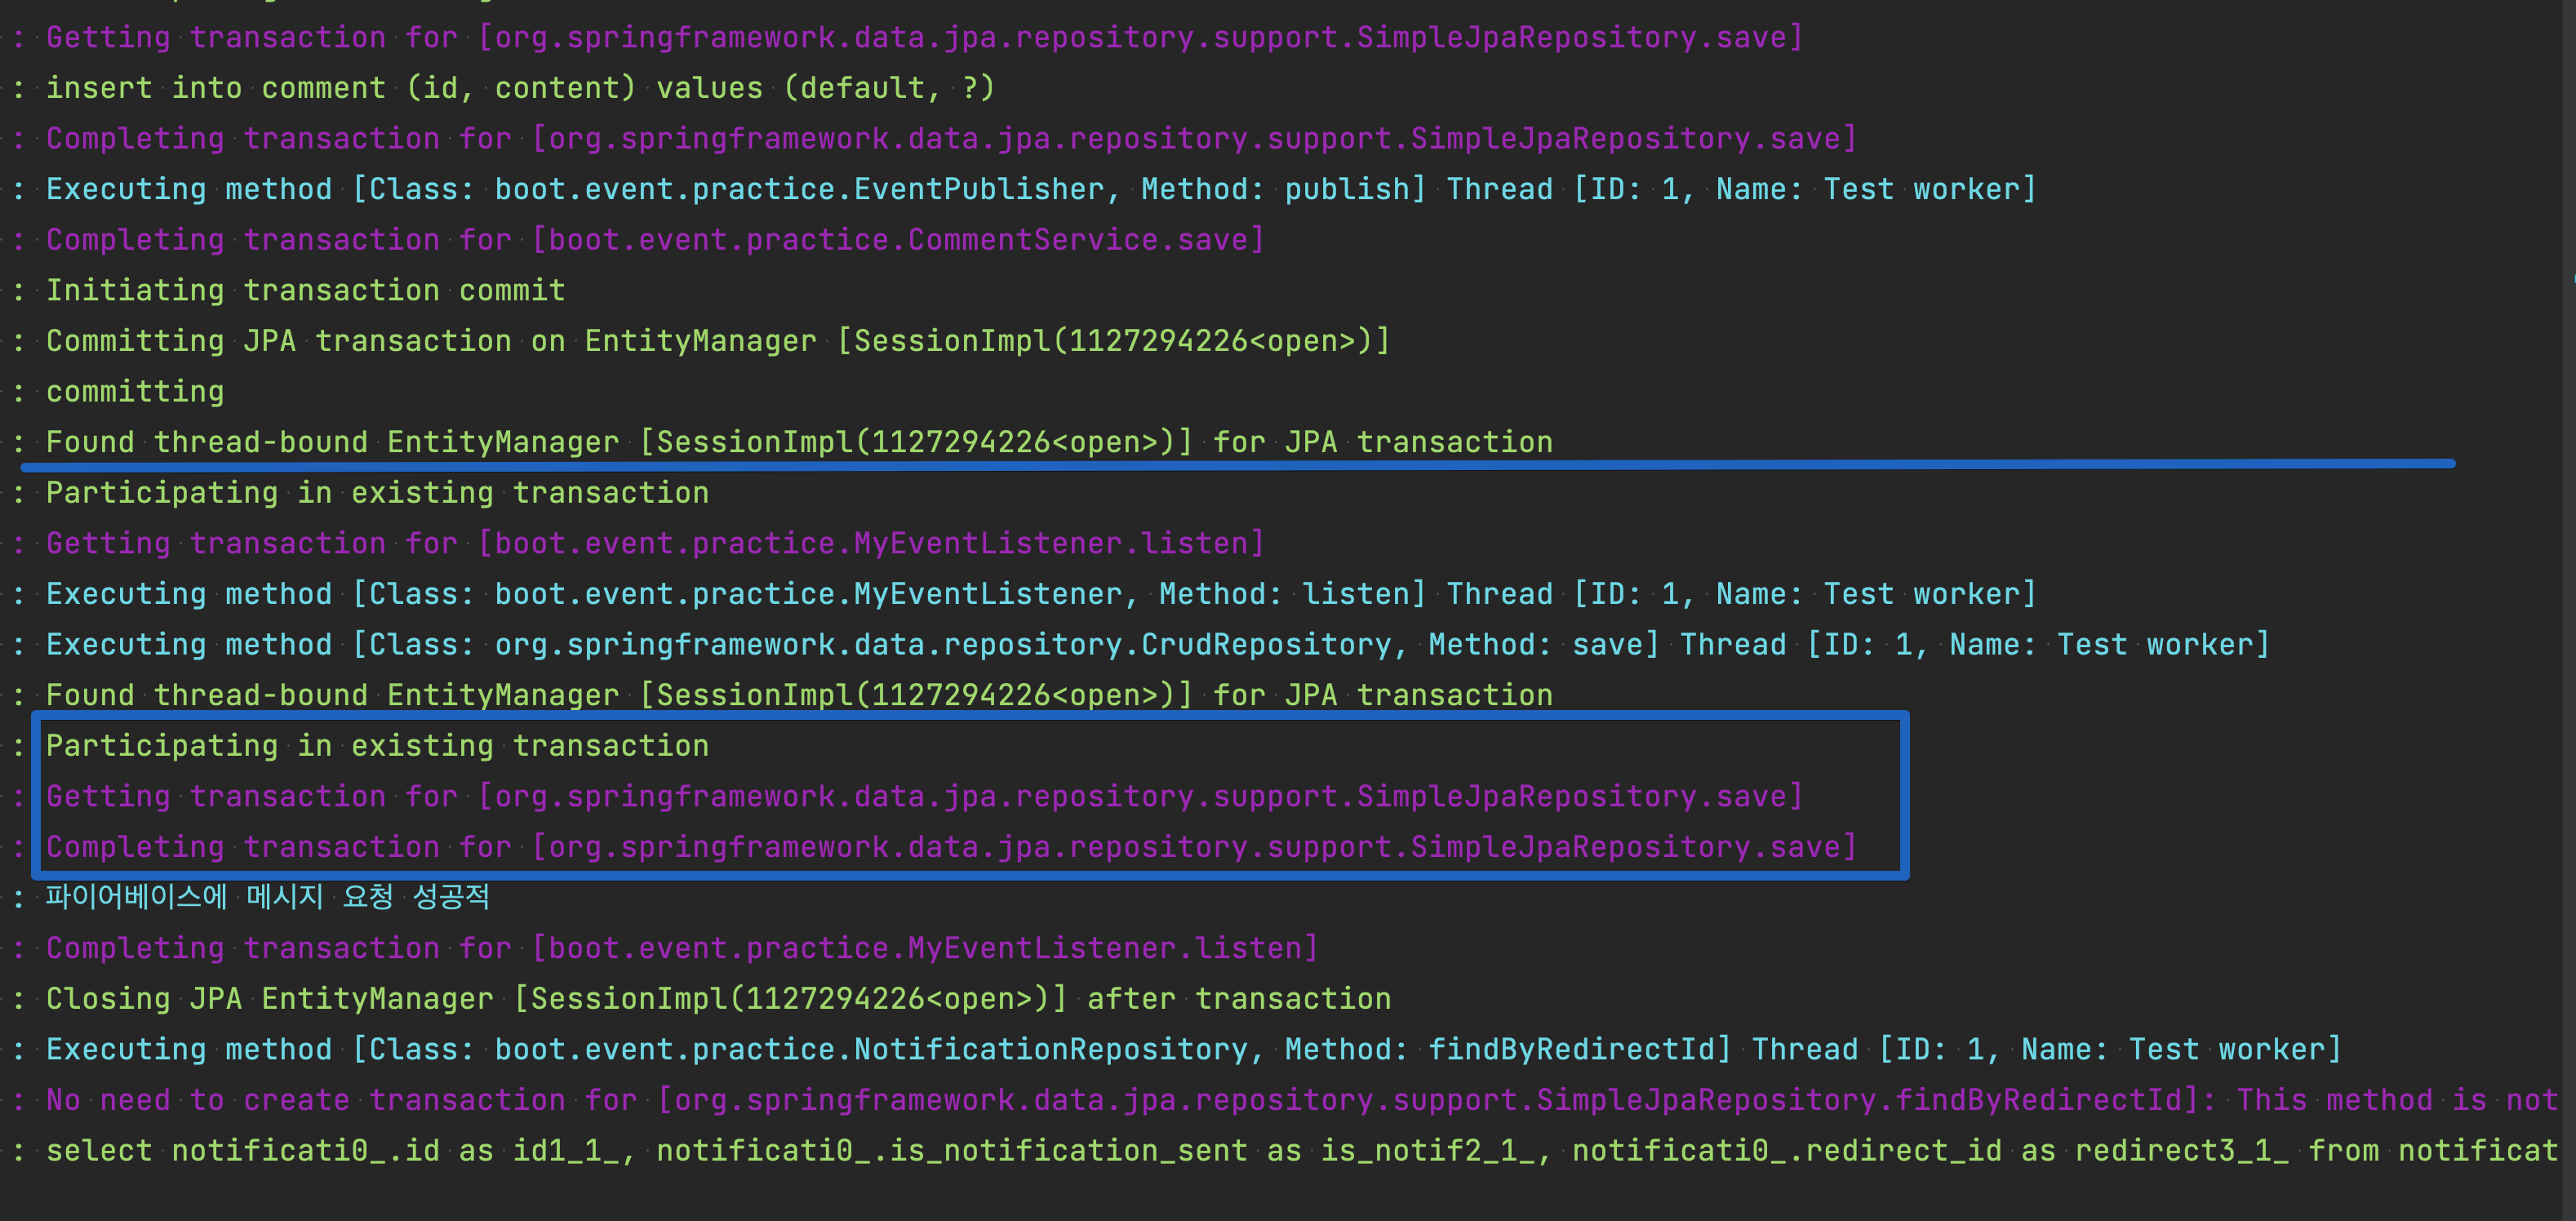2576x1221 pixels.
Task: Click the lone 'committing' log line
Action: click(x=135, y=391)
